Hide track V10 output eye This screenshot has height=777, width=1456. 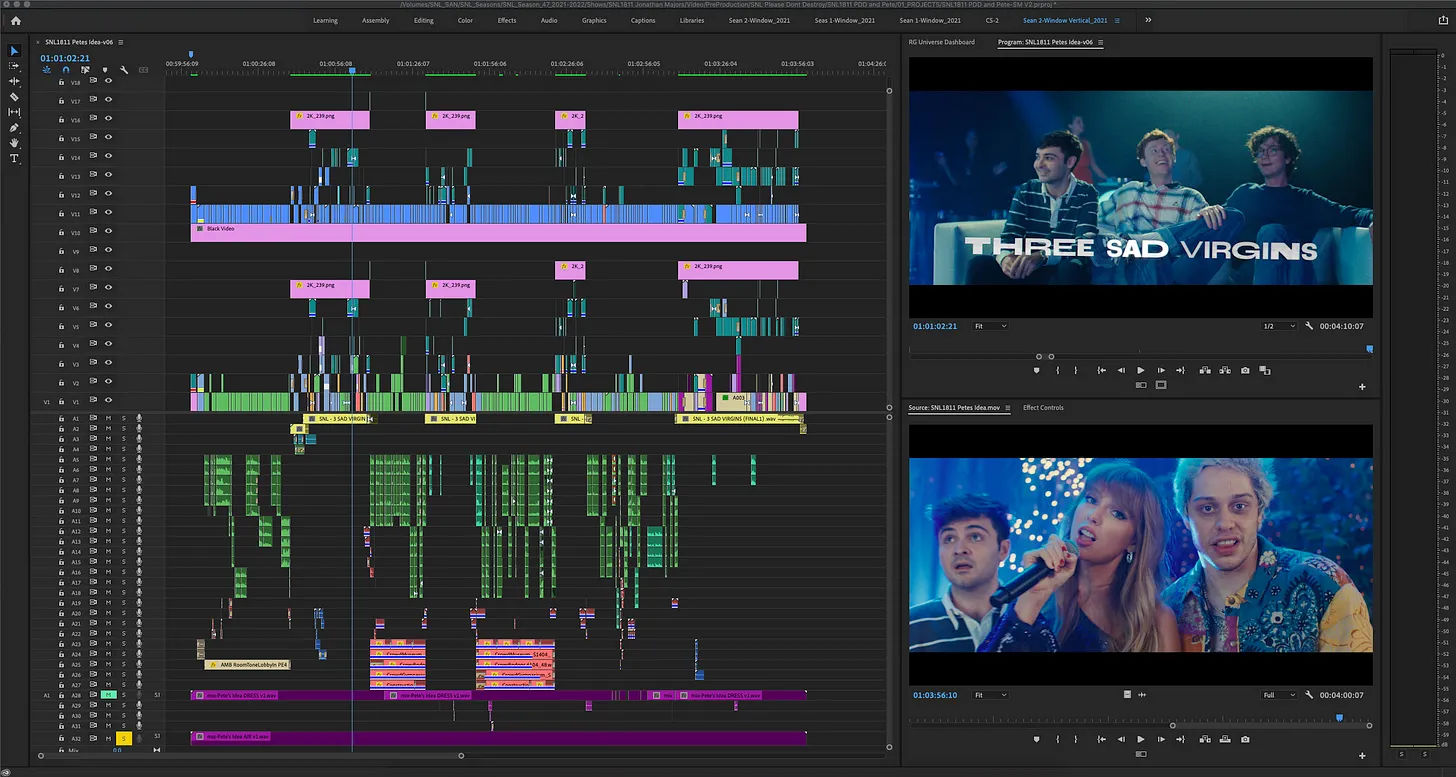click(x=108, y=231)
